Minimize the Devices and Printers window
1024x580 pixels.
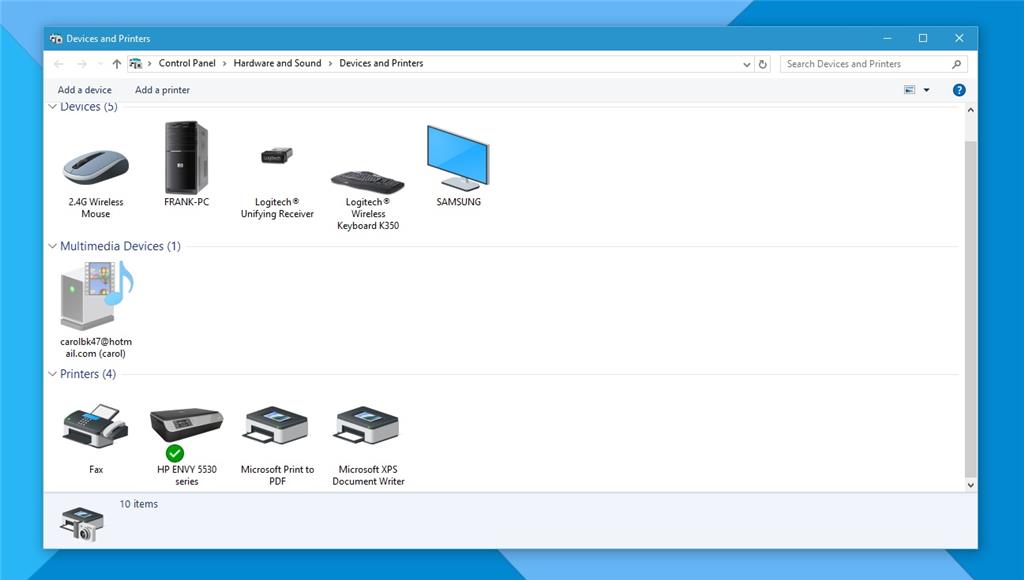click(x=887, y=39)
